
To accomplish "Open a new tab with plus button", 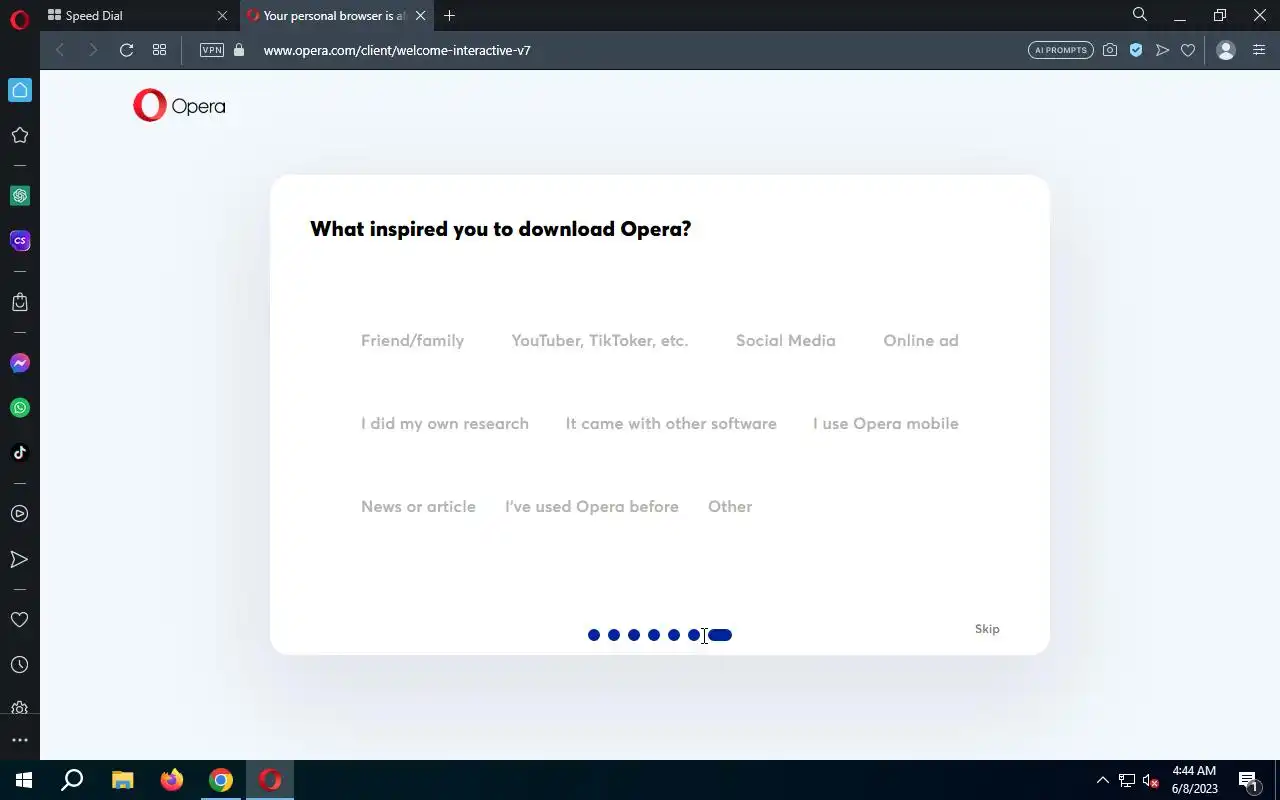I will [x=450, y=16].
